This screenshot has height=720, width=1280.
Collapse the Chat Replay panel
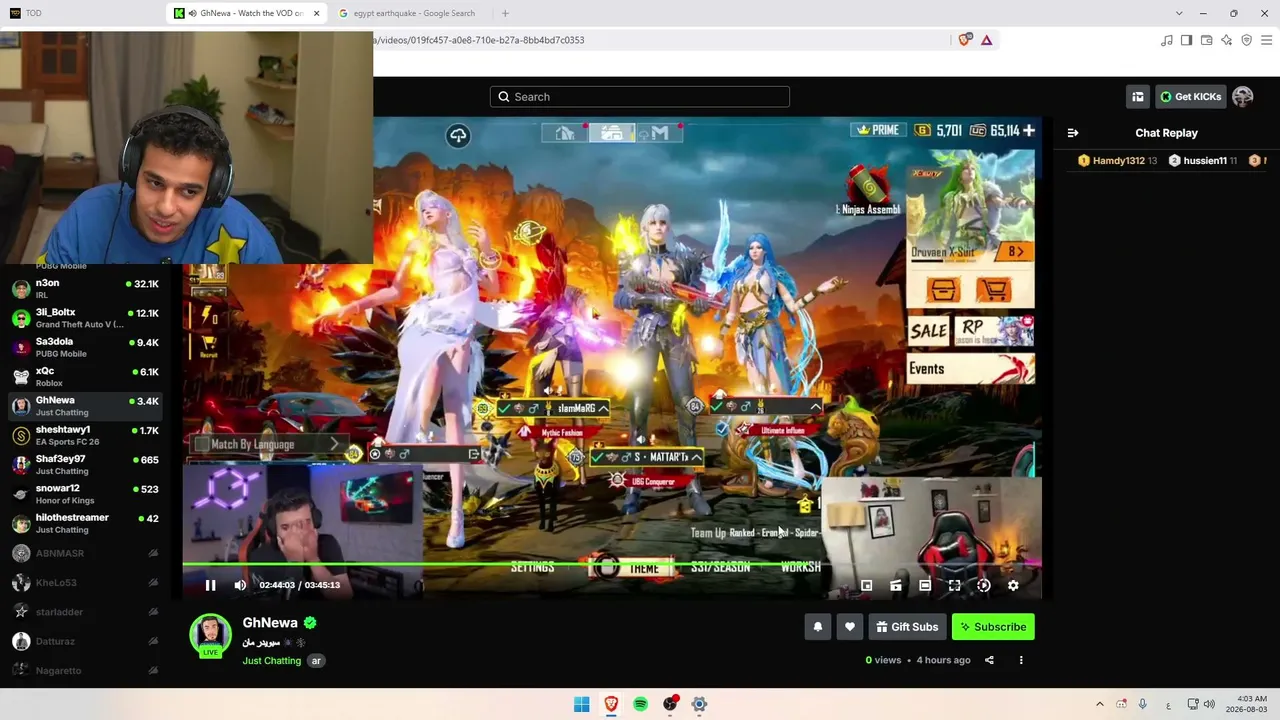click(1073, 133)
